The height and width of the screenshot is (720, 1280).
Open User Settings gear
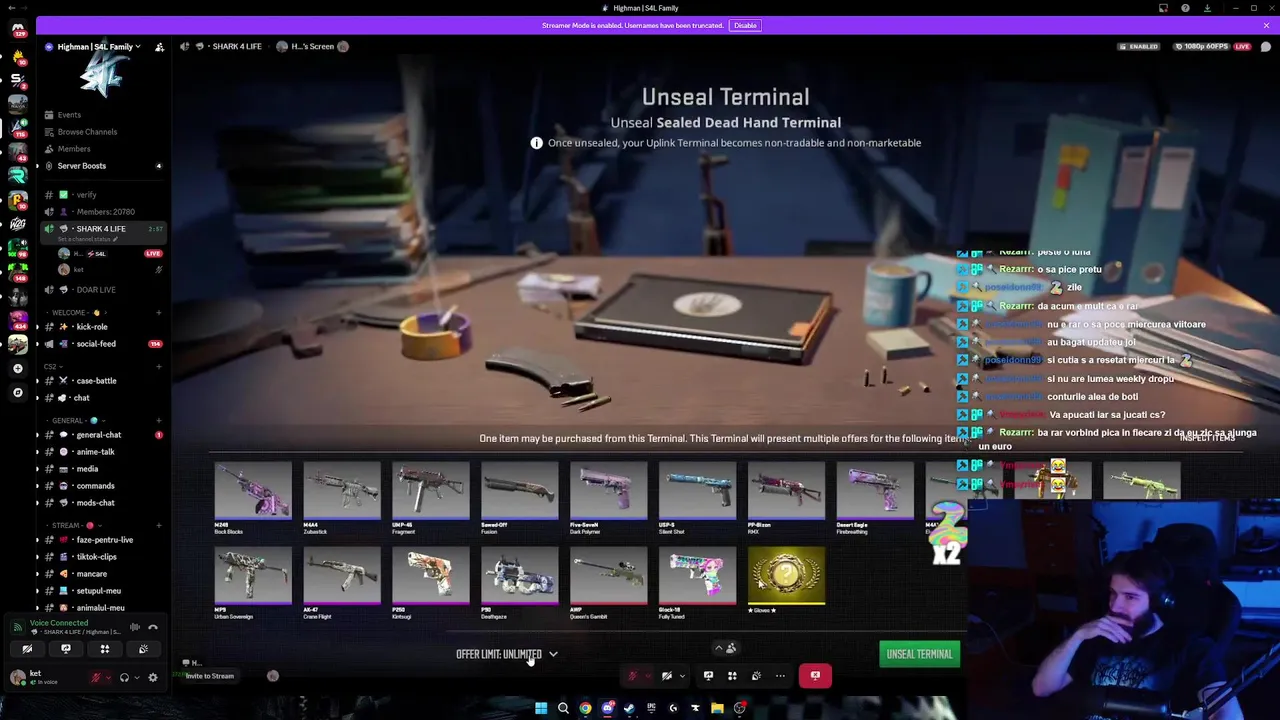point(153,678)
